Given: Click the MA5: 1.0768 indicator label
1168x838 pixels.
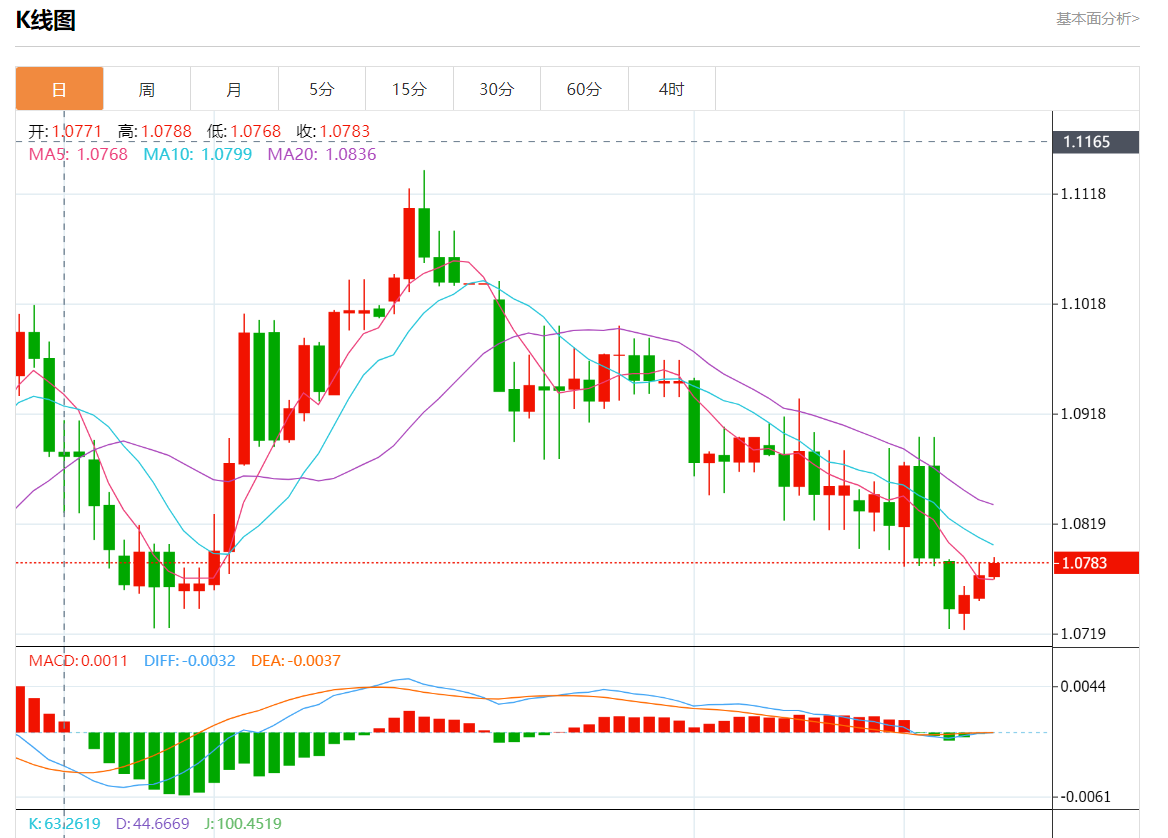Looking at the screenshot, I should 78,154.
